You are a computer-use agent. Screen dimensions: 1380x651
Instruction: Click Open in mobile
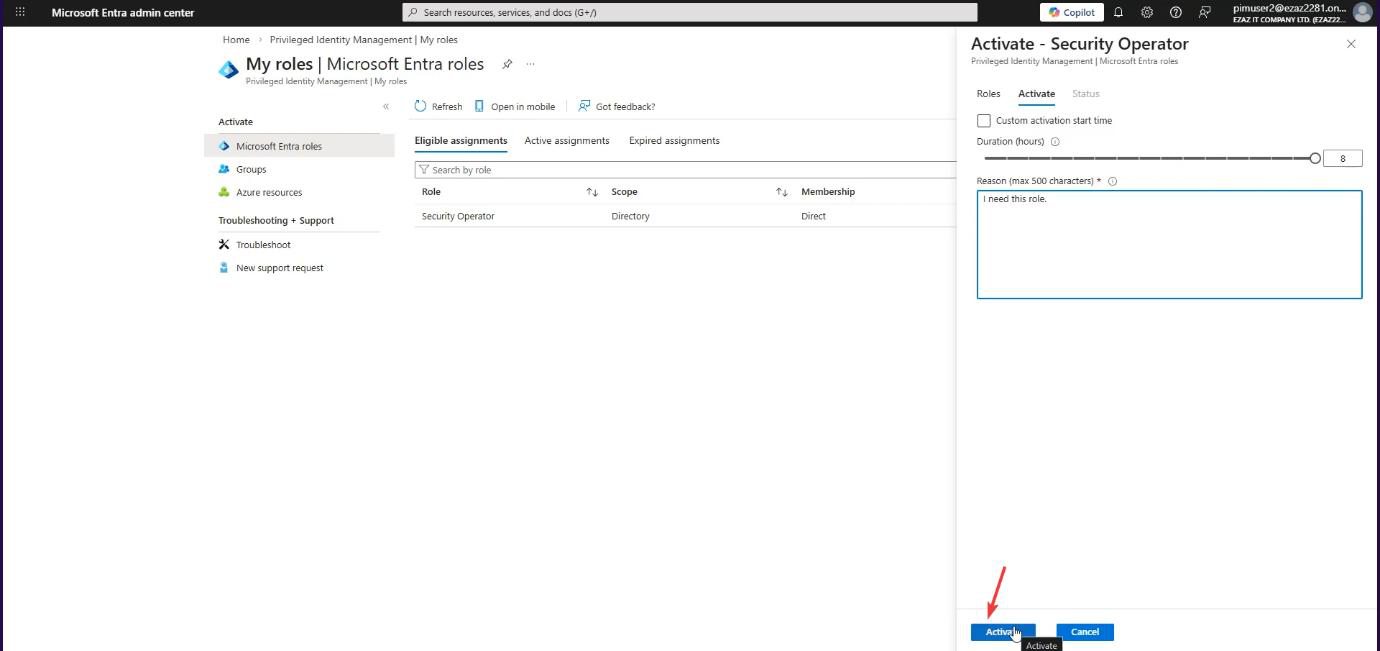pyautogui.click(x=514, y=106)
